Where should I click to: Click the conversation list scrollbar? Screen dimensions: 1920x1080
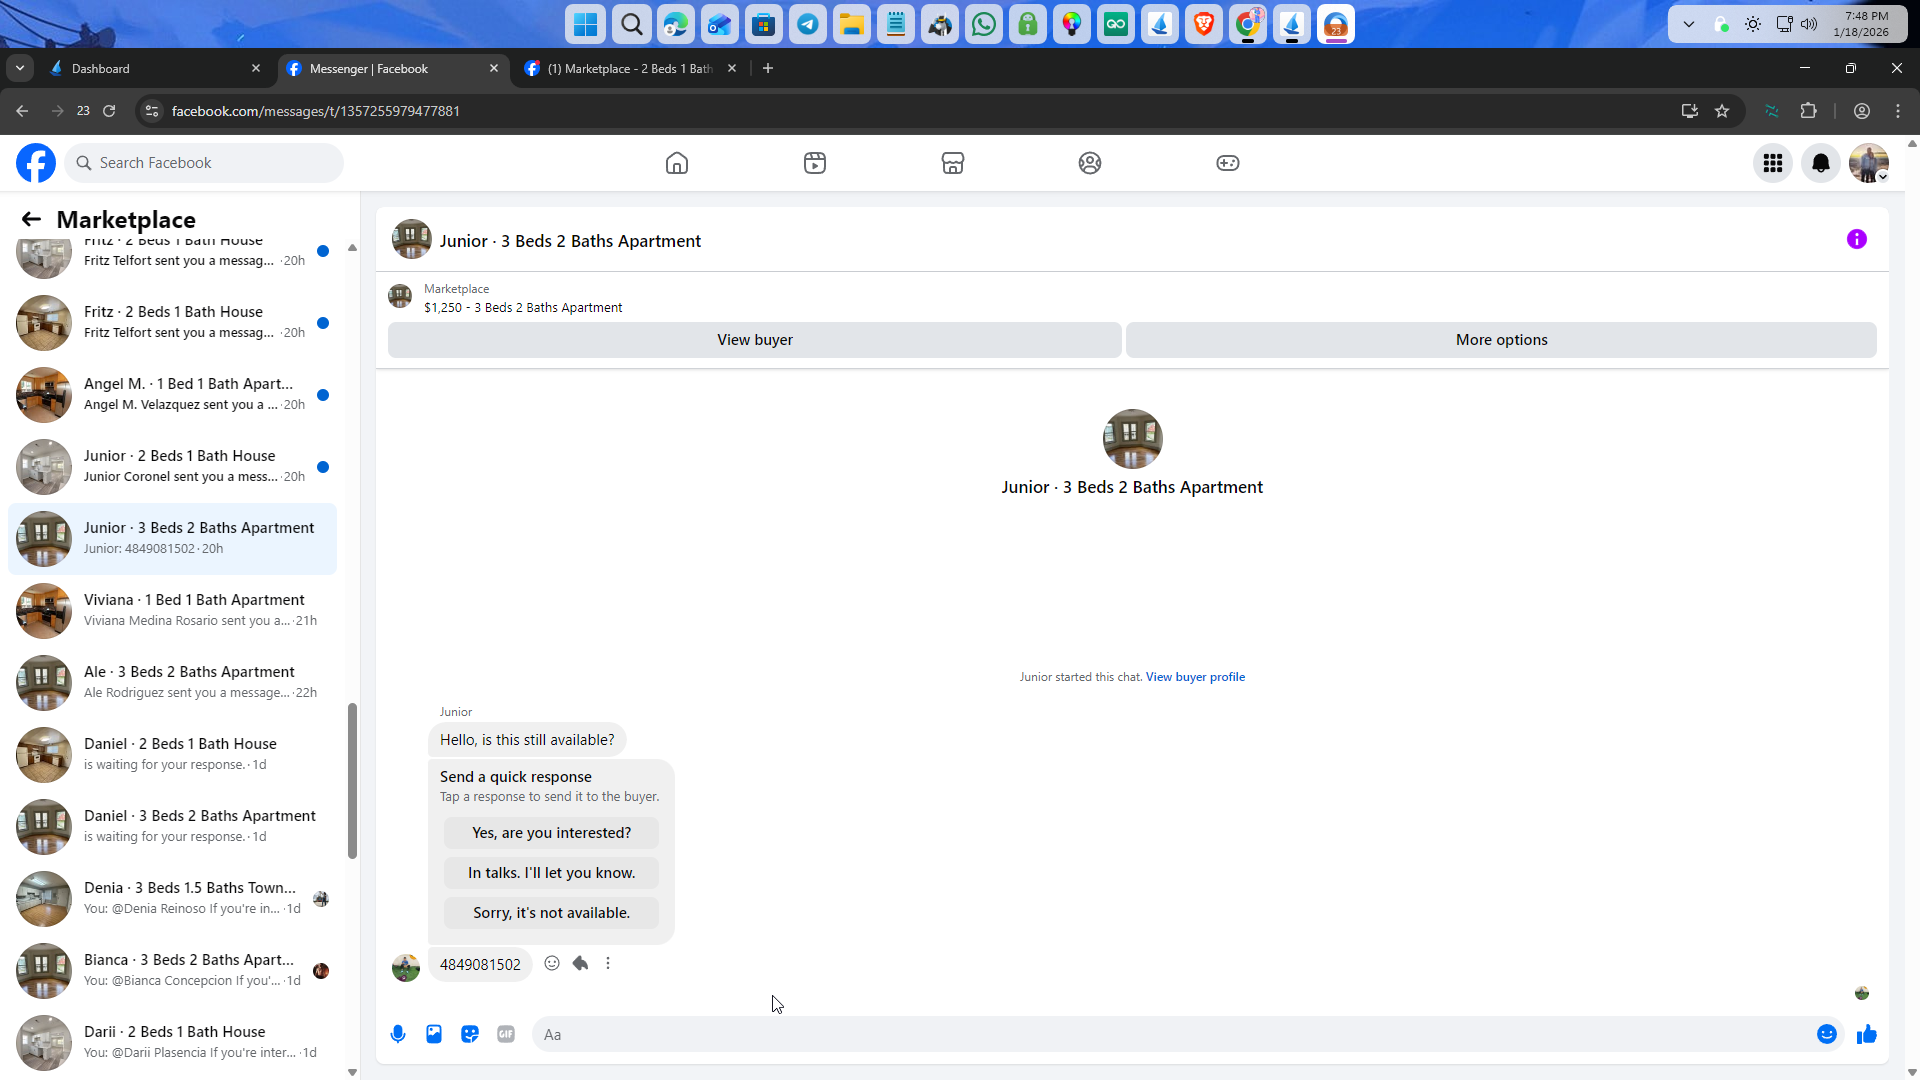click(352, 780)
